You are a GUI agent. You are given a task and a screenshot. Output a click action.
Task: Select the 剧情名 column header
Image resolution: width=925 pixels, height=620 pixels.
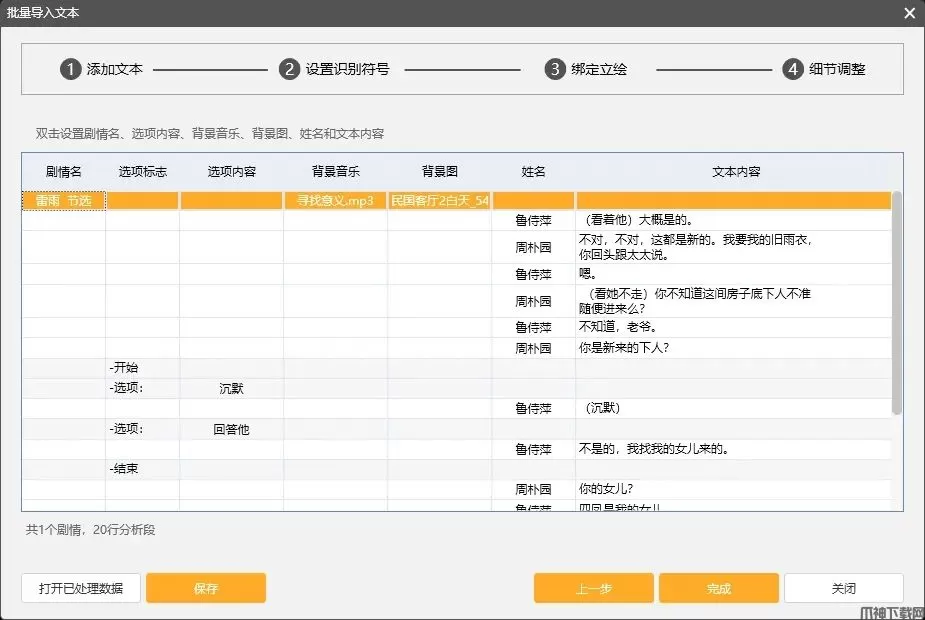point(64,172)
